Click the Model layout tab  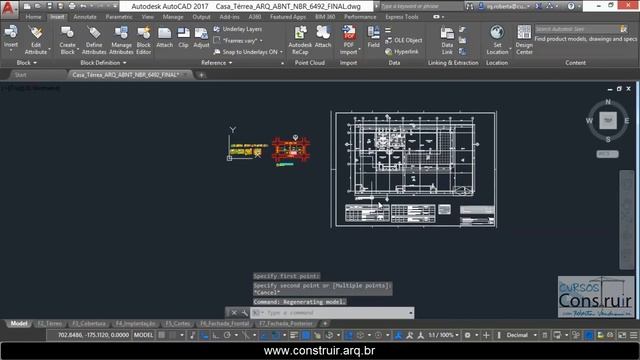(19, 324)
